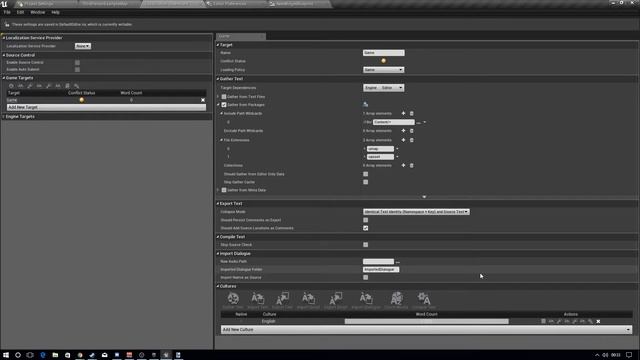The width and height of the screenshot is (640, 360).
Task: Click the Gather from Packages warning icon
Action: pos(365,104)
